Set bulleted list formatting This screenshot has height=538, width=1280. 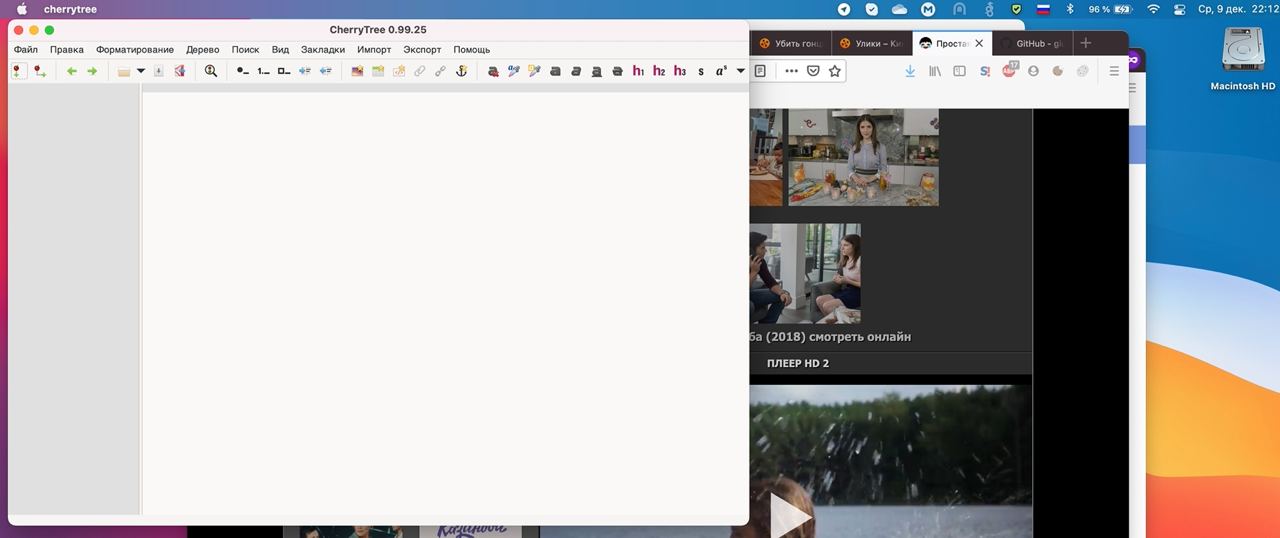click(242, 71)
